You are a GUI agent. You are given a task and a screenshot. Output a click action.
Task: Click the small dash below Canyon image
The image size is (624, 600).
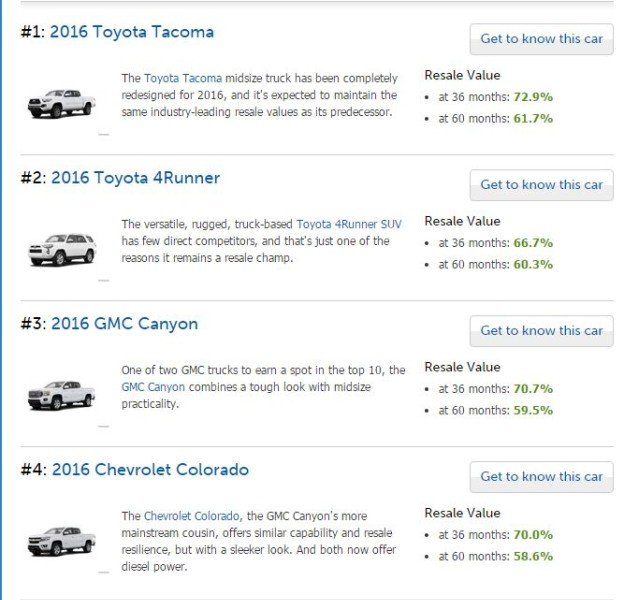tap(103, 427)
